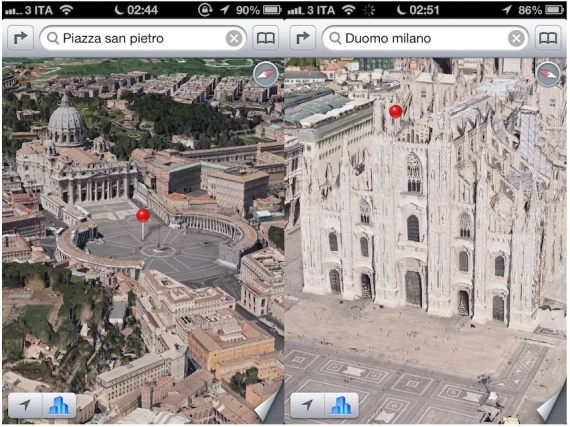The image size is (570, 427).
Task: Toggle 3D Flyover buildings on right map
Action: tap(341, 405)
